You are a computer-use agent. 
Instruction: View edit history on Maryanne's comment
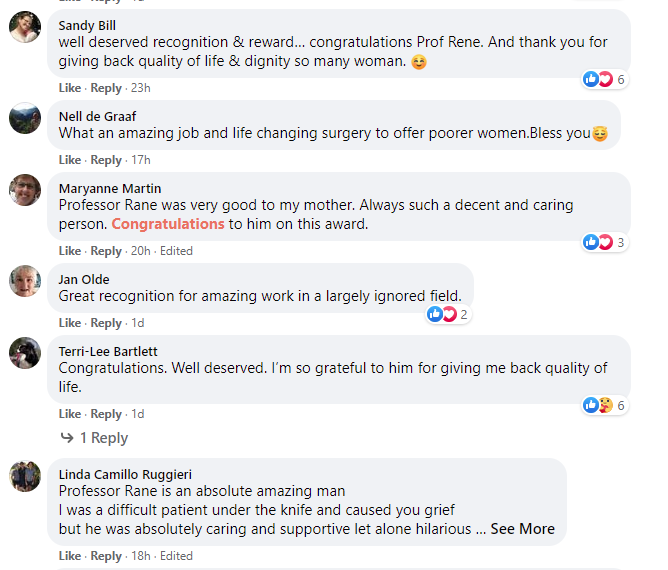click(x=177, y=251)
